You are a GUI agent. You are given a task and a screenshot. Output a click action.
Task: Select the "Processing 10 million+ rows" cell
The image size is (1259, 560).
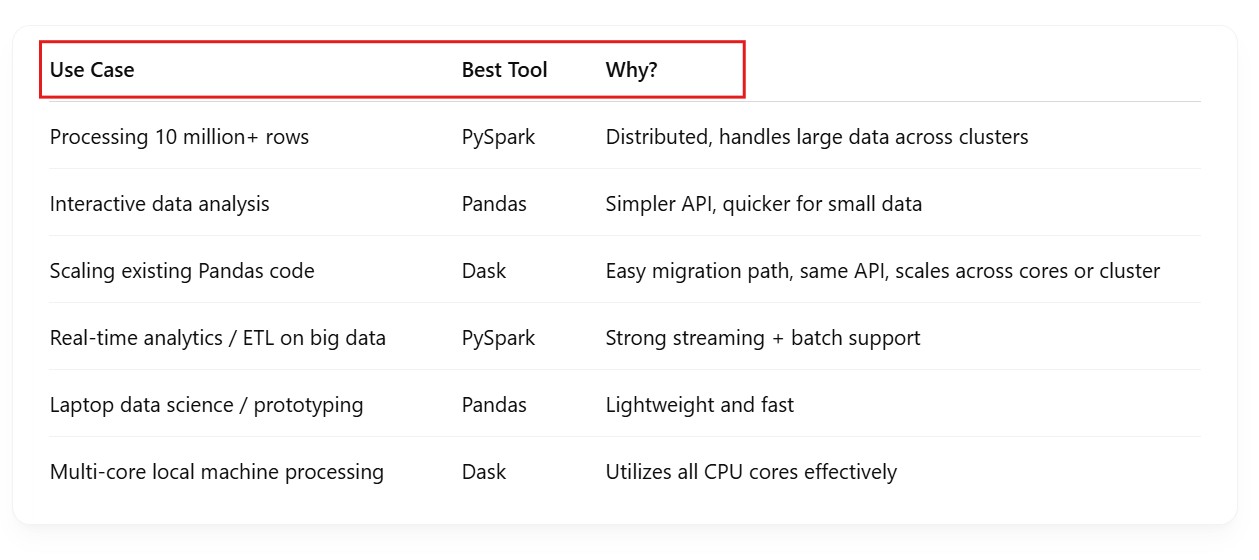(x=179, y=137)
